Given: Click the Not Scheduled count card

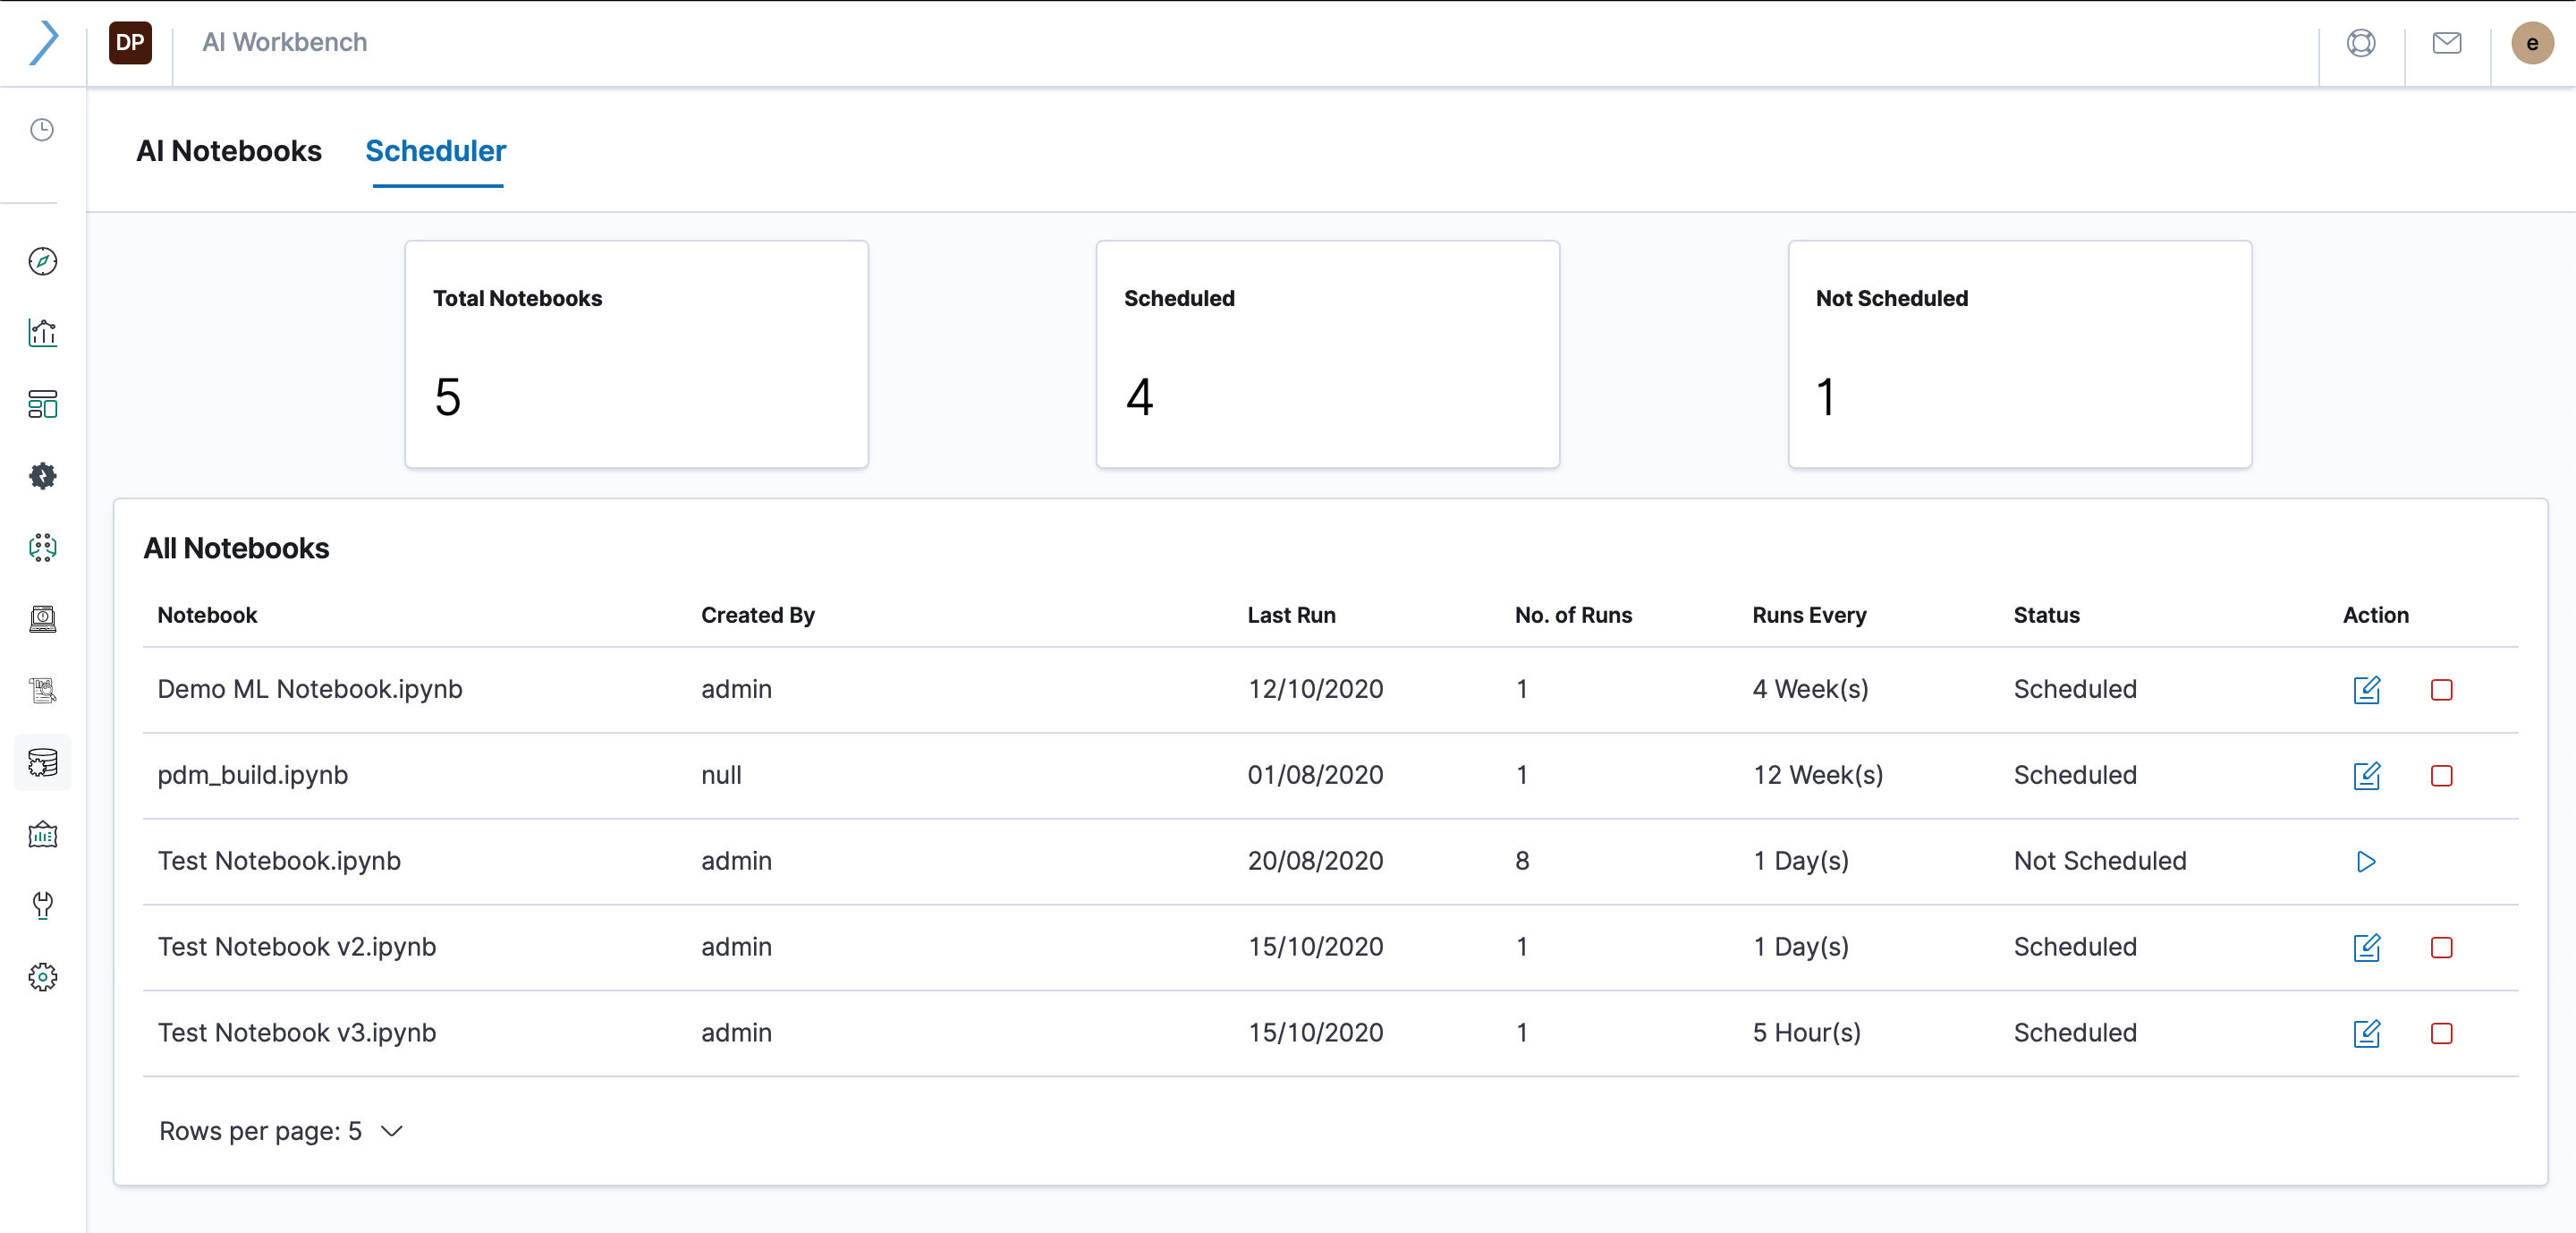Looking at the screenshot, I should [2019, 354].
